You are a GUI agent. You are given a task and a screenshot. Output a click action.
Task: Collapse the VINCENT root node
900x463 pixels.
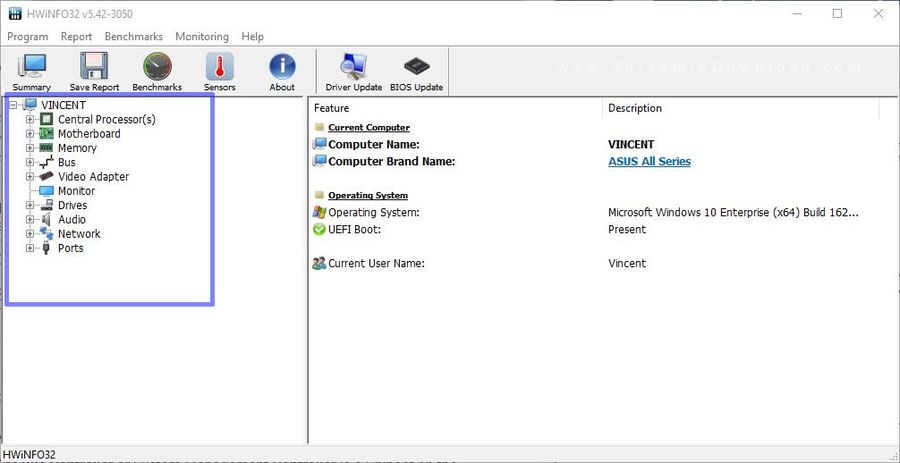point(13,105)
